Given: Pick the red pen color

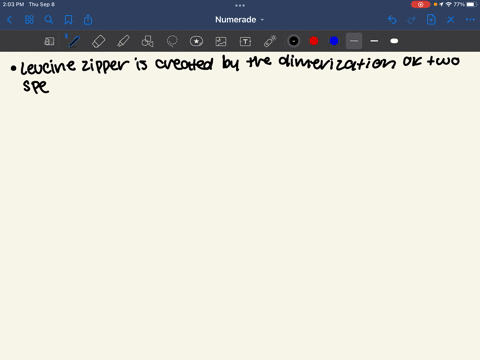Looking at the screenshot, I should [x=314, y=41].
